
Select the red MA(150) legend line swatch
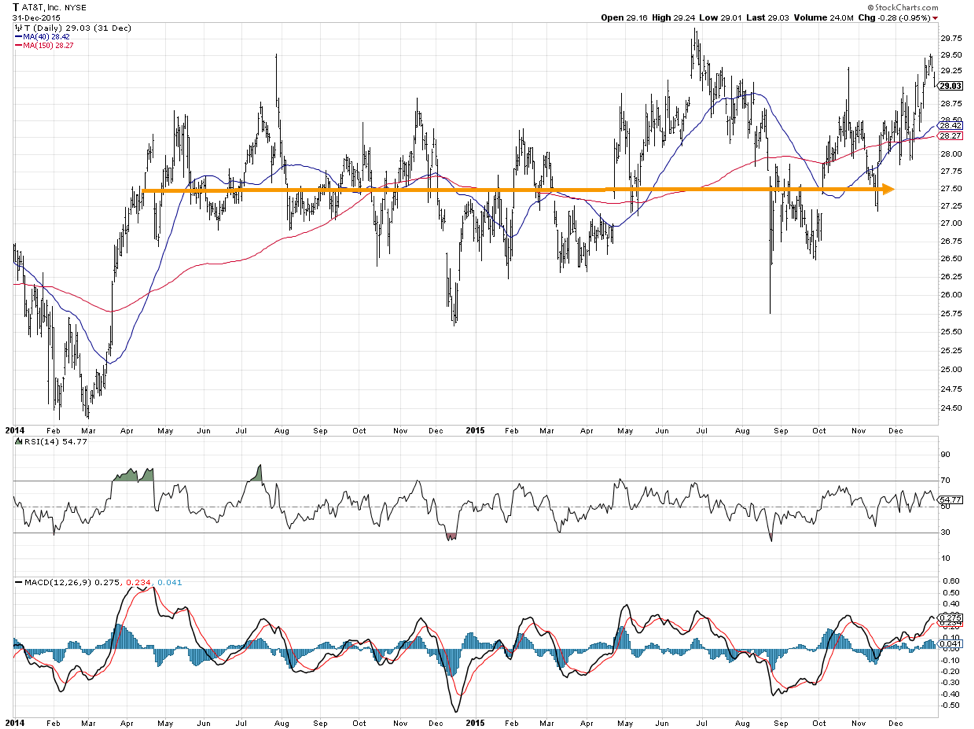(18, 45)
